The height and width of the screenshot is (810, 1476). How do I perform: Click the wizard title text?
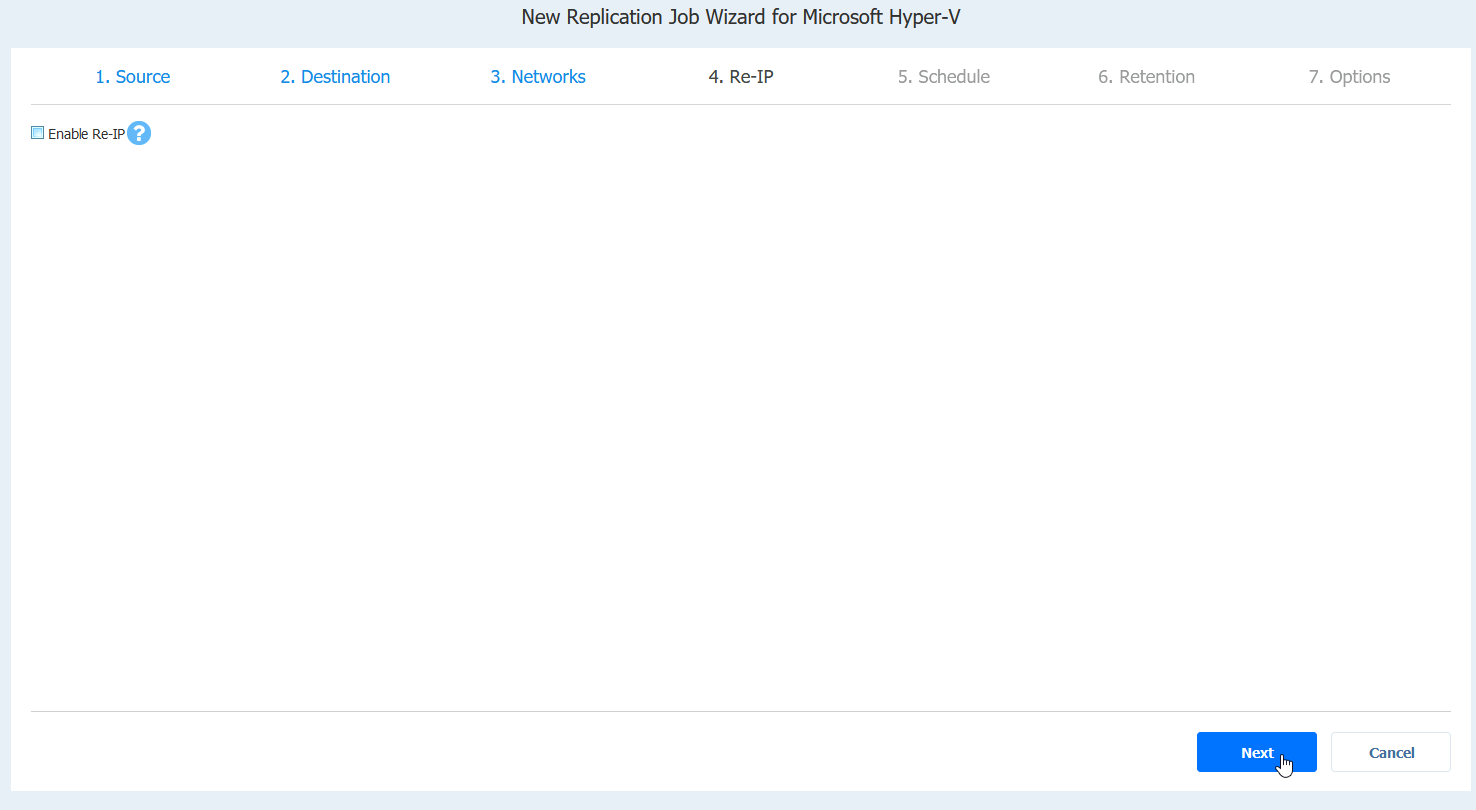tap(741, 18)
